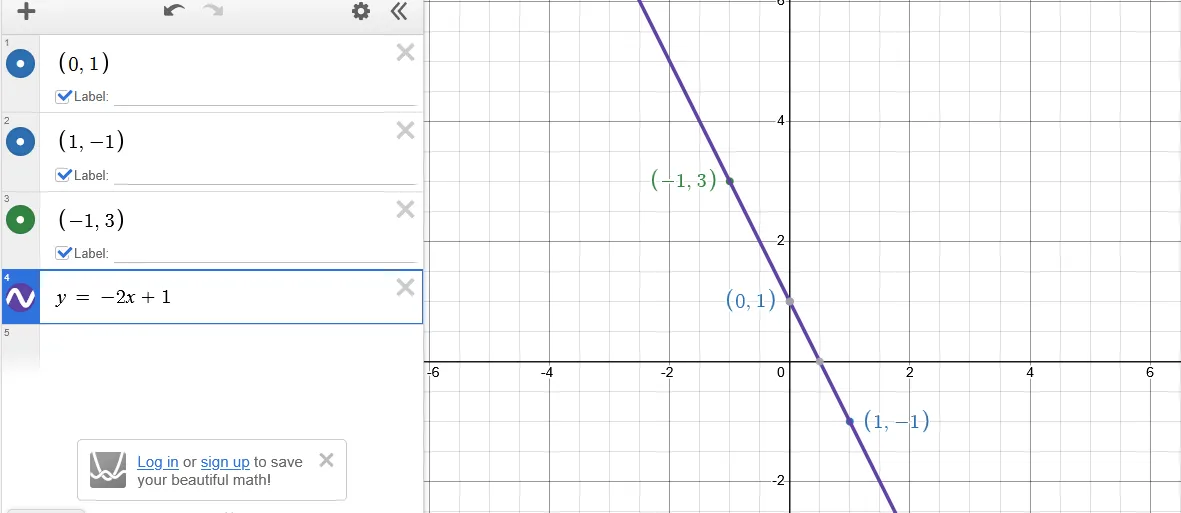Screen dimensions: 1181x513
Task: Click the (−1, 3) graph label
Action: pyautogui.click(x=683, y=180)
